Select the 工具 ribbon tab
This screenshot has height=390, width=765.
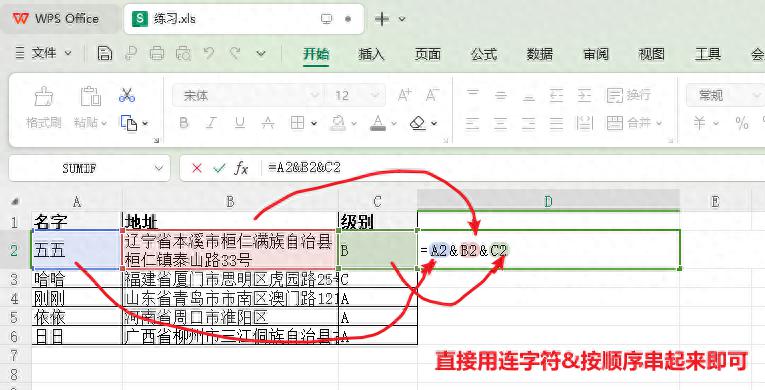point(707,54)
